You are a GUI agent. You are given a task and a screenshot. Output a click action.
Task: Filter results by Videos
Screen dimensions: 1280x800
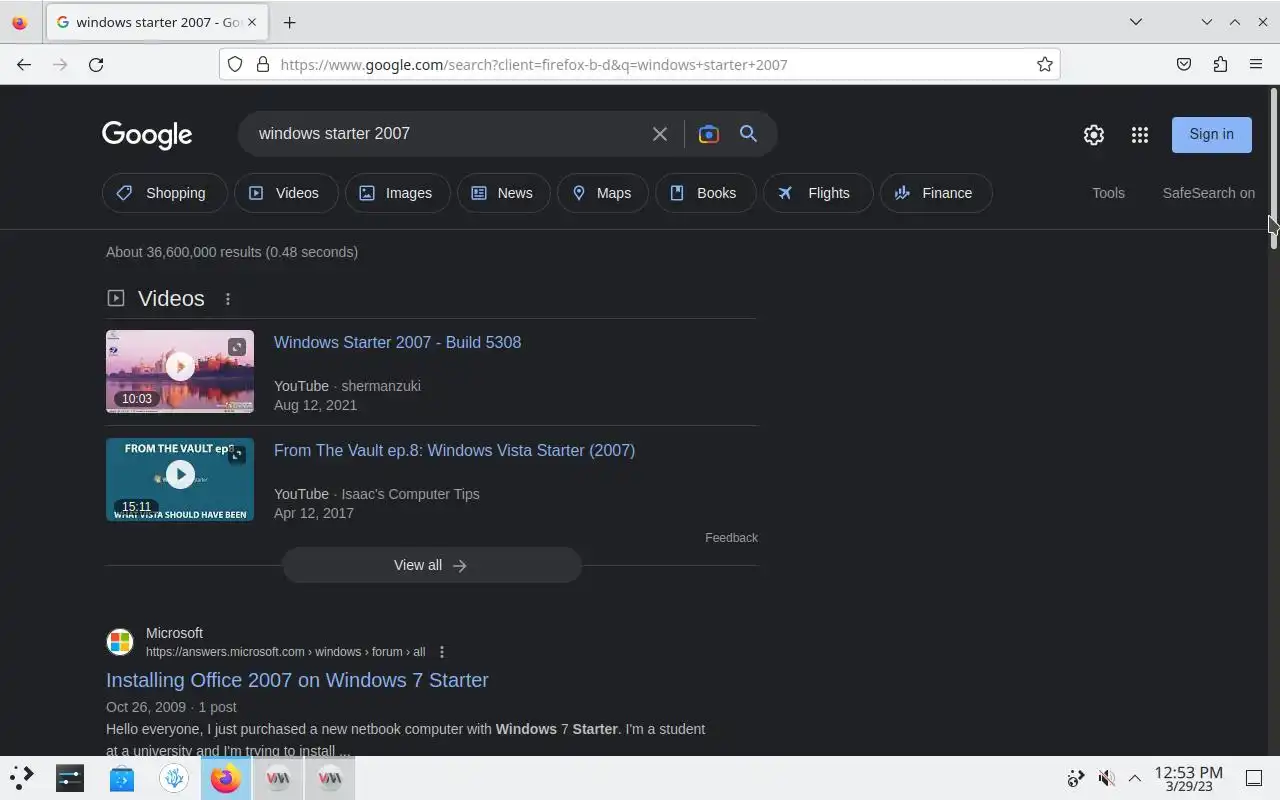[286, 193]
